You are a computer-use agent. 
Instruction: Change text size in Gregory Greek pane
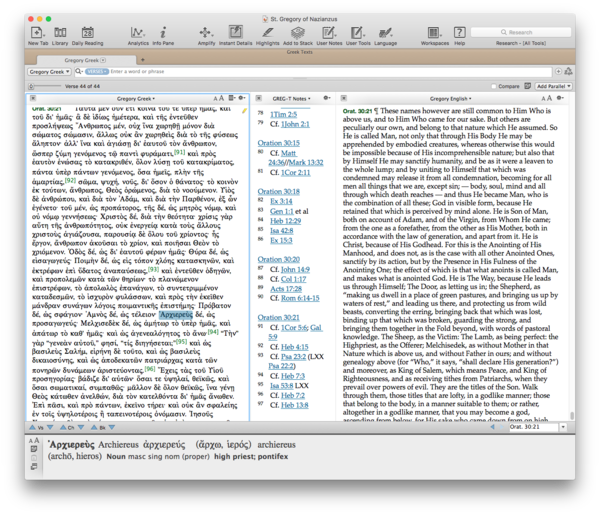218,98
